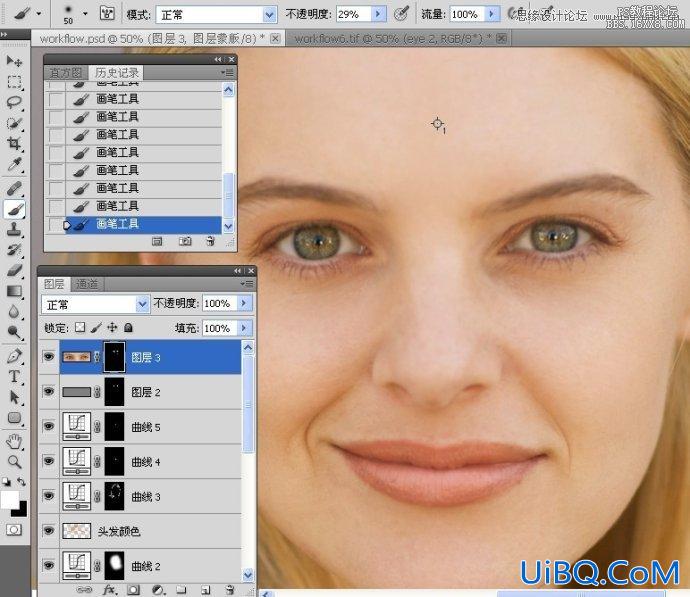Create new snapshot in History panel
Viewport: 690px width, 597px height.
pos(185,241)
